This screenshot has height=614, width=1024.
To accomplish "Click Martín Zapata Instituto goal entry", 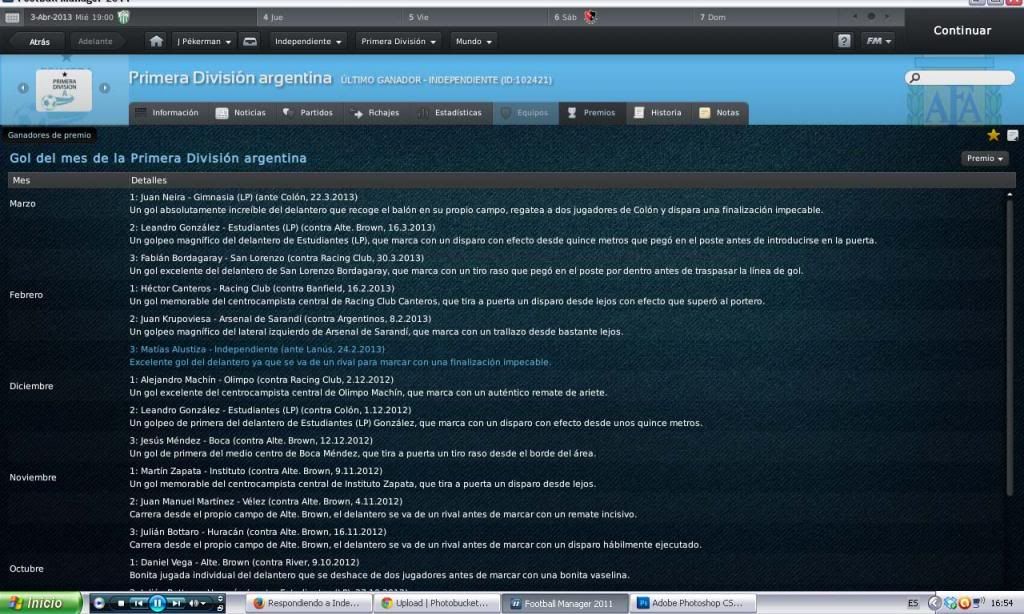I will tap(362, 477).
